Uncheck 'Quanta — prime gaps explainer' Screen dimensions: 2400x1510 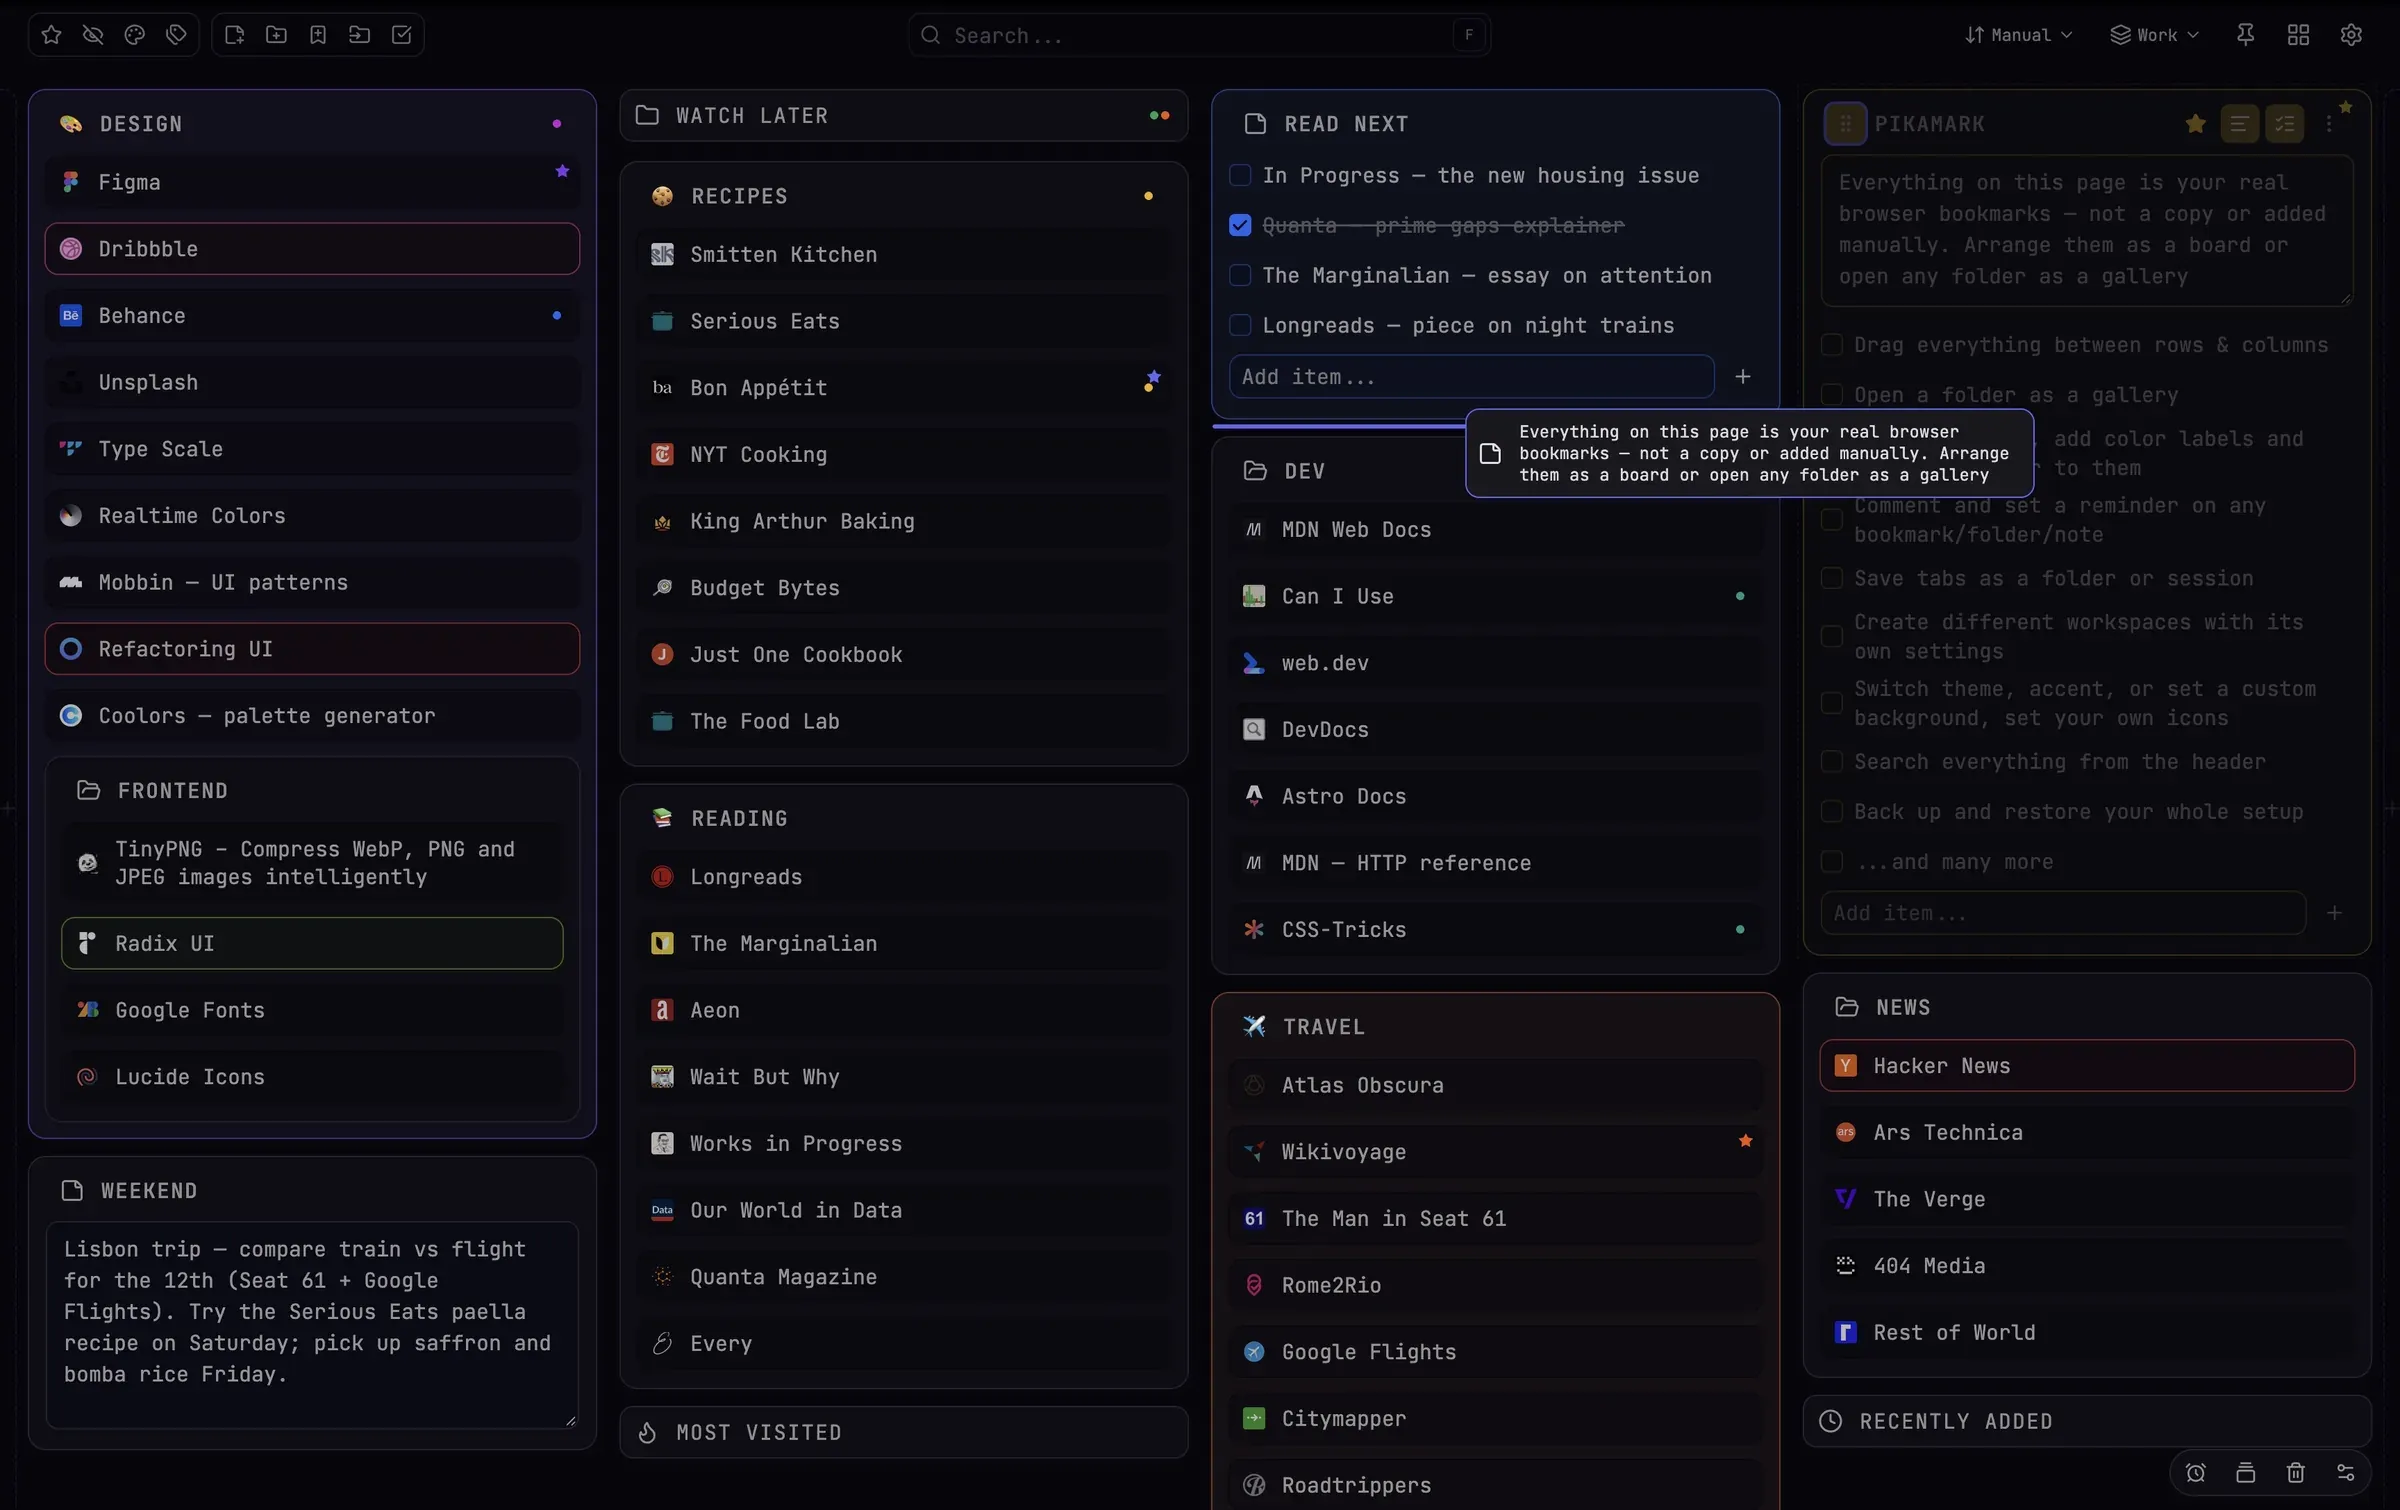1240,226
